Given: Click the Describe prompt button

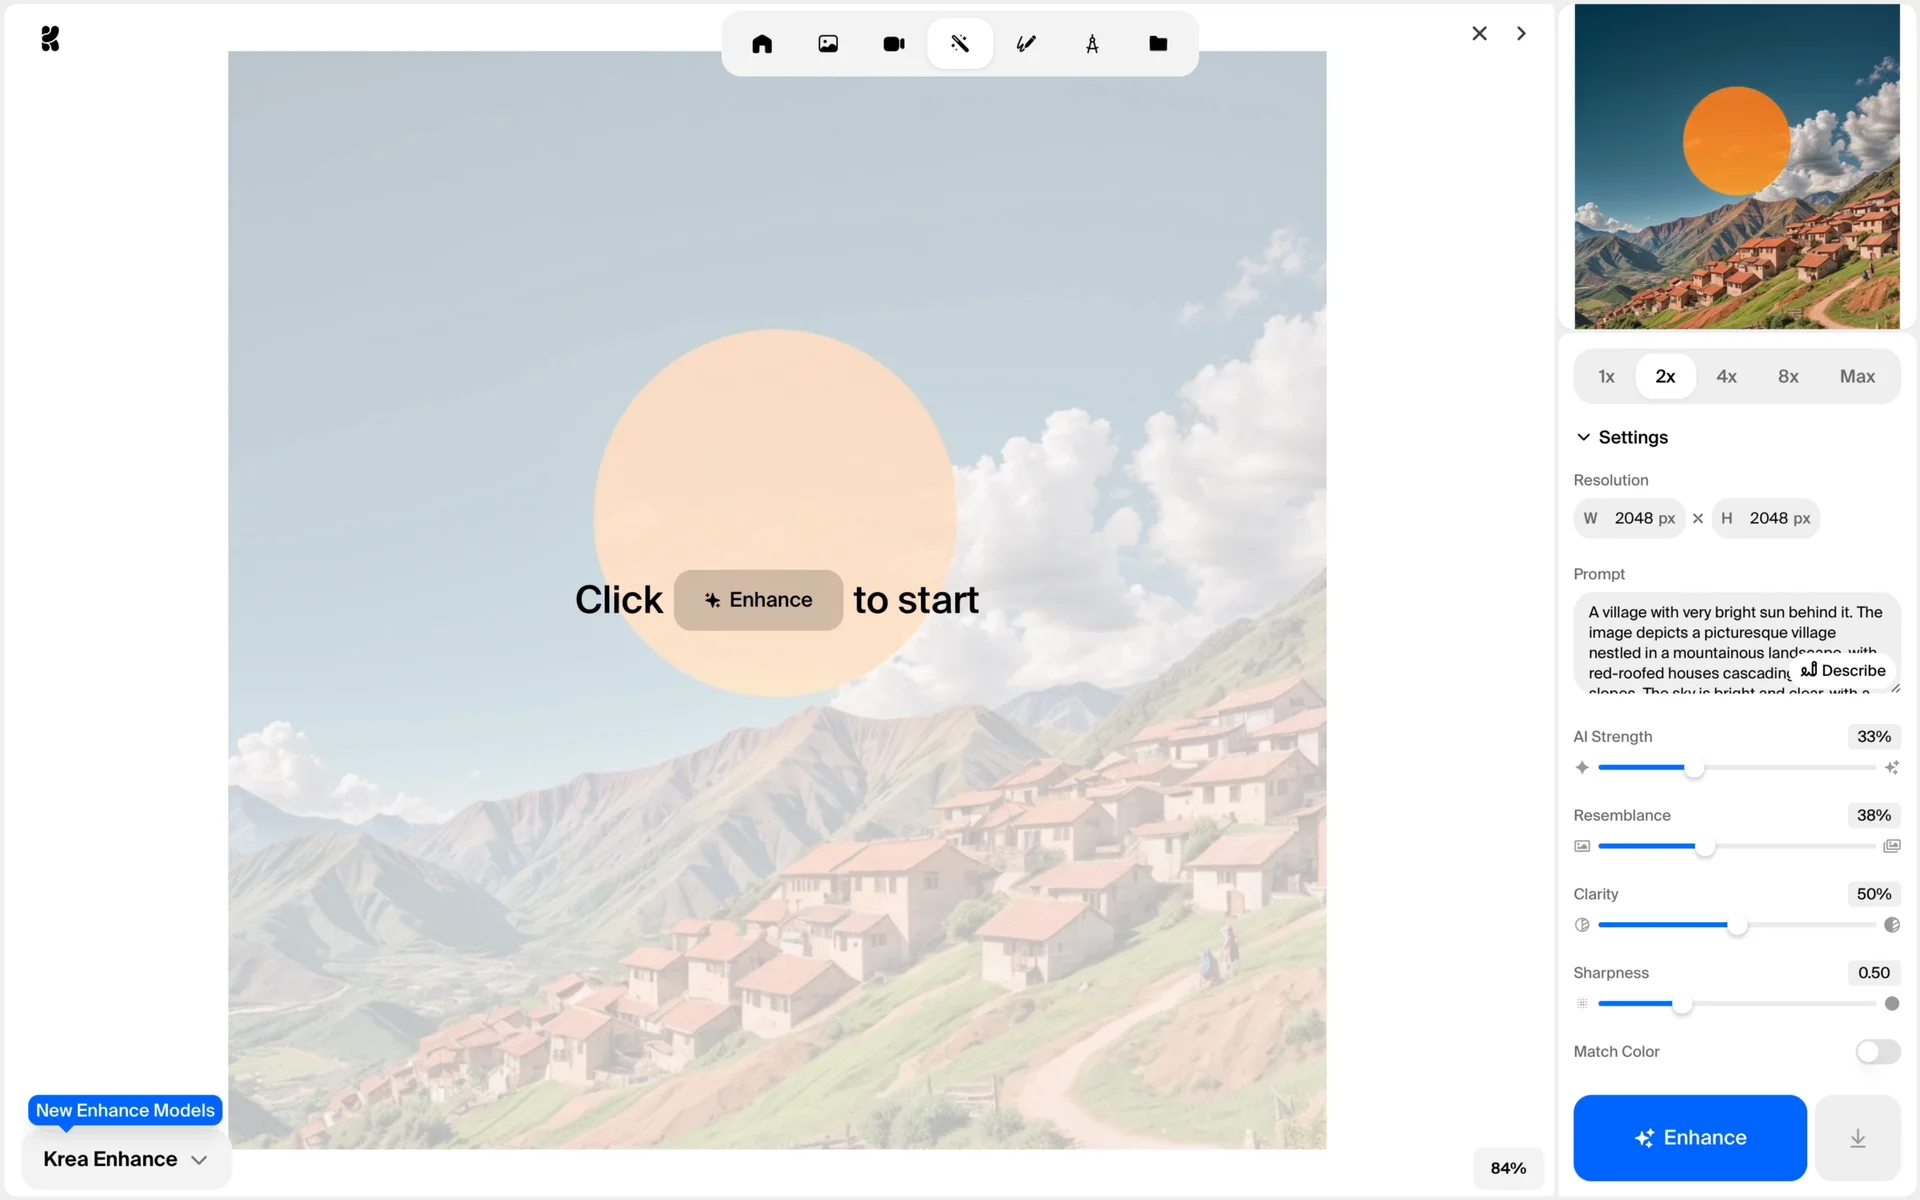Looking at the screenshot, I should [x=1843, y=670].
